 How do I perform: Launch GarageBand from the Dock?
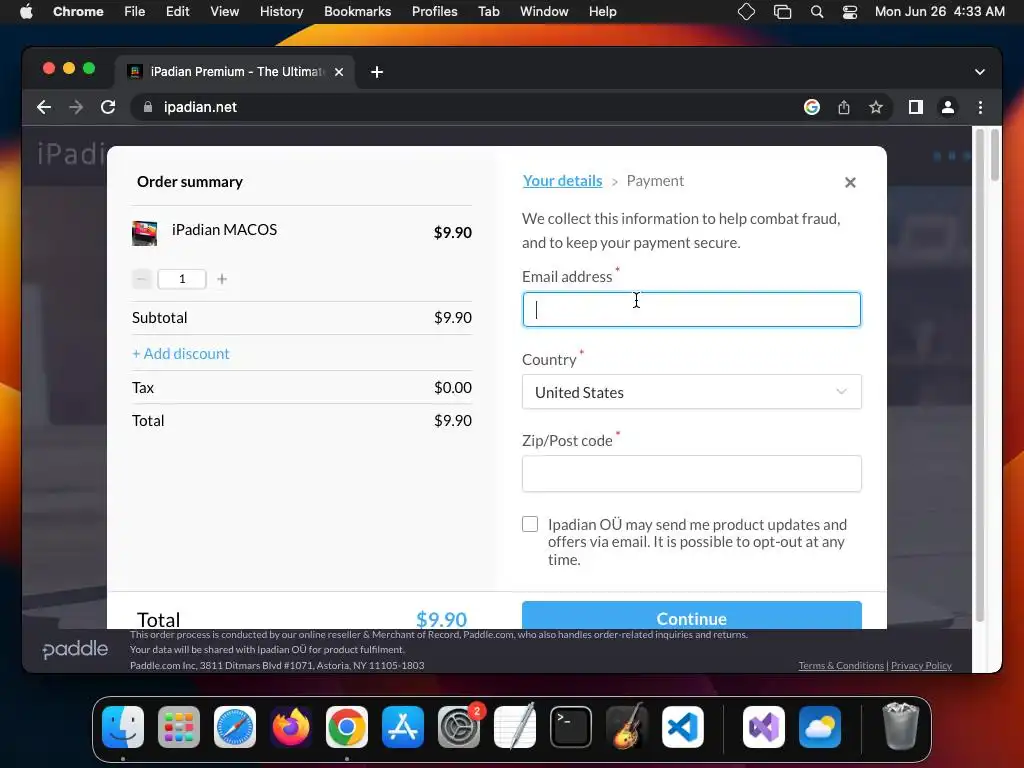click(627, 727)
